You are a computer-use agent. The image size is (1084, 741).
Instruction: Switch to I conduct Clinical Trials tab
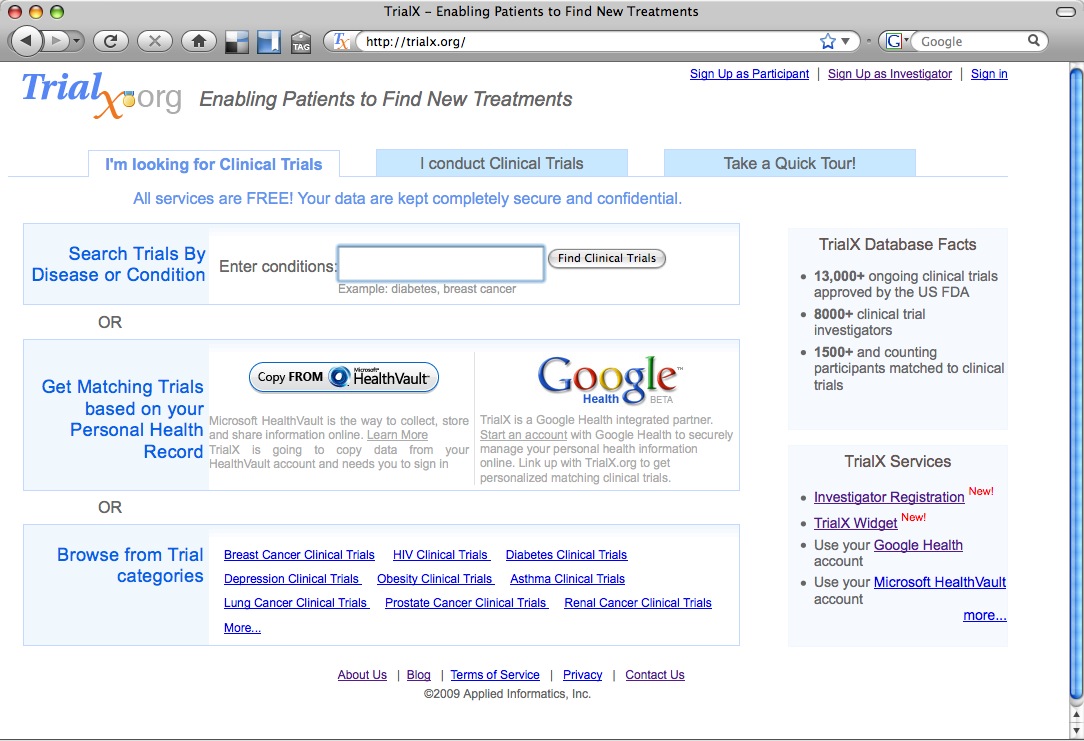(502, 163)
